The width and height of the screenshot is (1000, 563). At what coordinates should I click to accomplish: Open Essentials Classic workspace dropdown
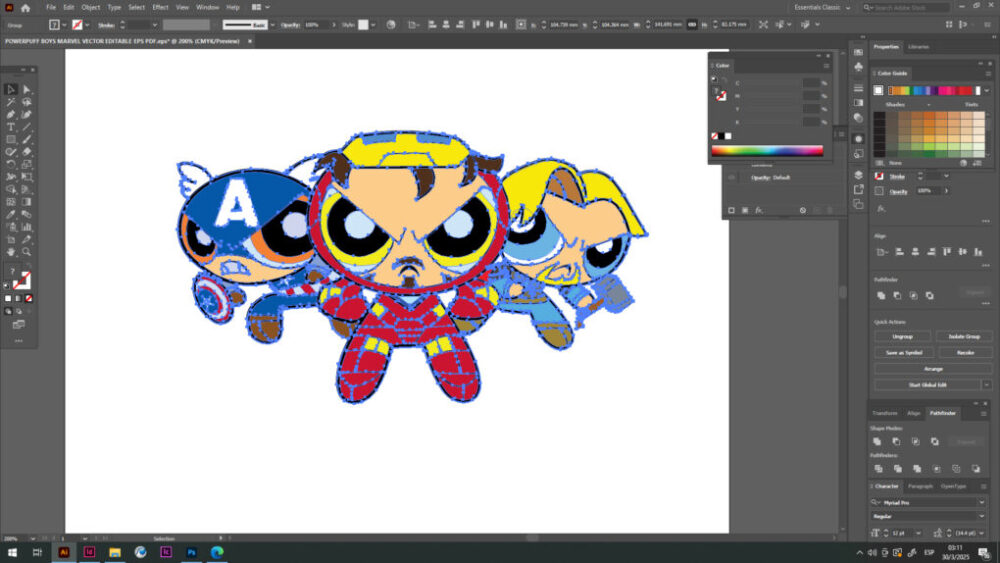coord(822,8)
